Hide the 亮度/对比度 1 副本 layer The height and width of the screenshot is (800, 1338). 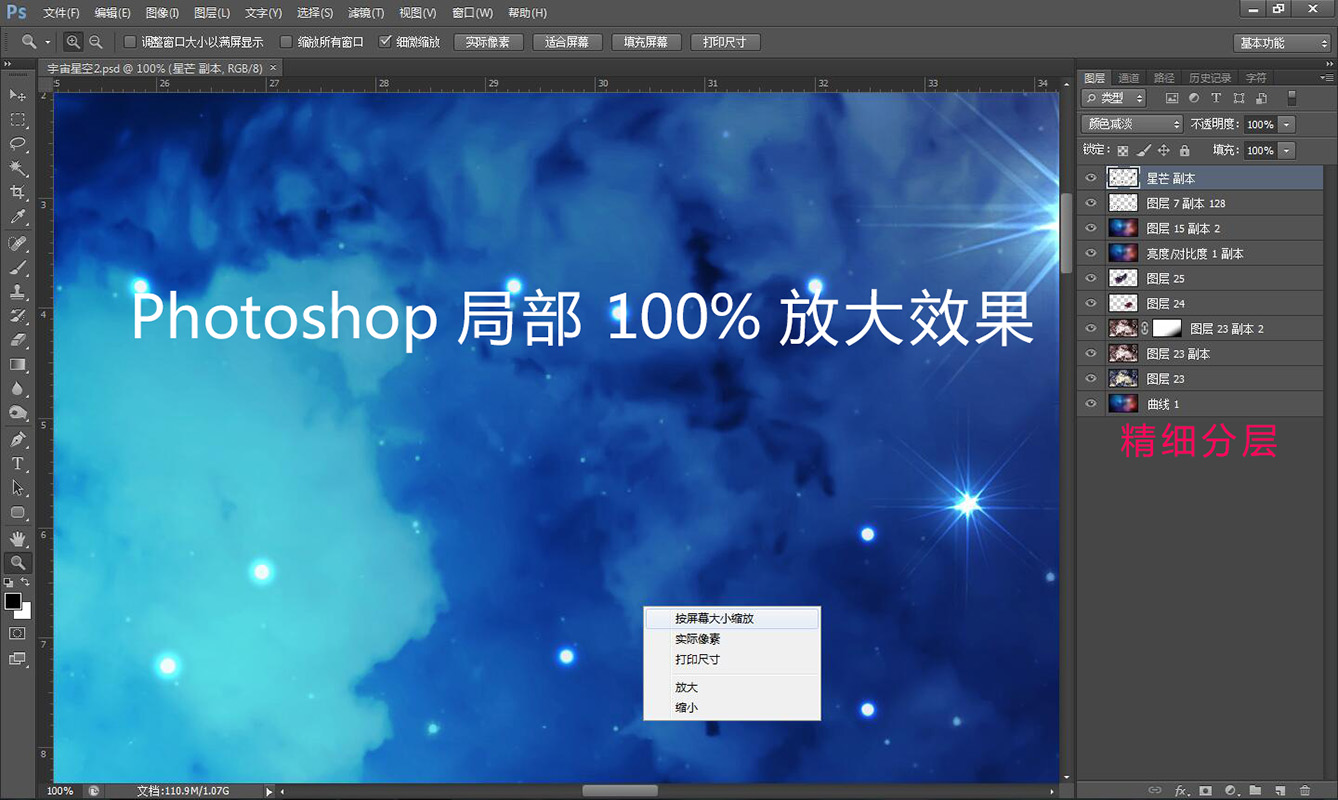click(1091, 253)
